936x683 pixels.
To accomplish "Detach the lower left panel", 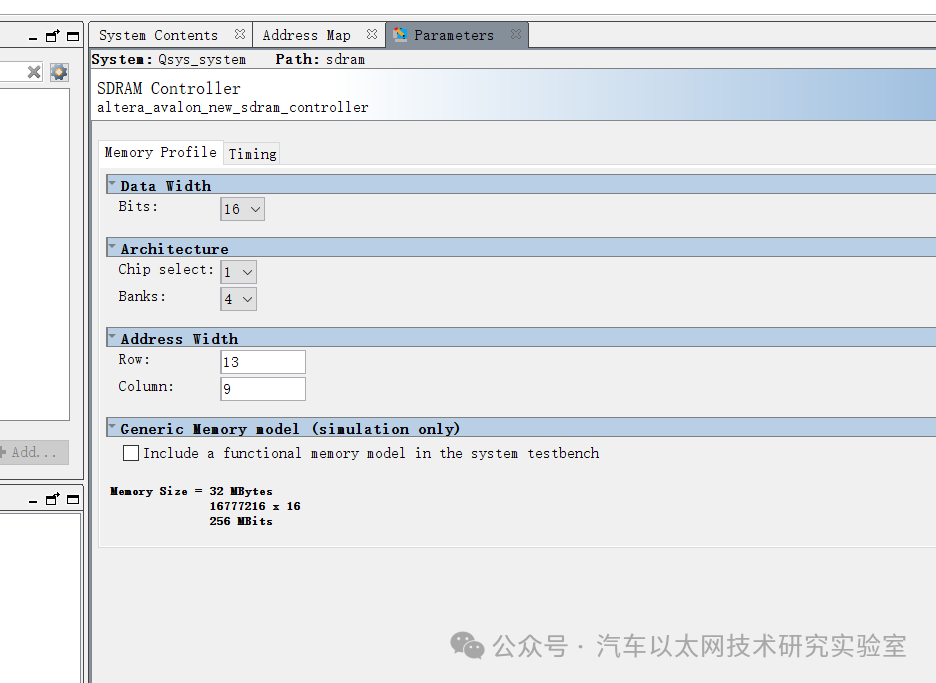I will (x=53, y=499).
